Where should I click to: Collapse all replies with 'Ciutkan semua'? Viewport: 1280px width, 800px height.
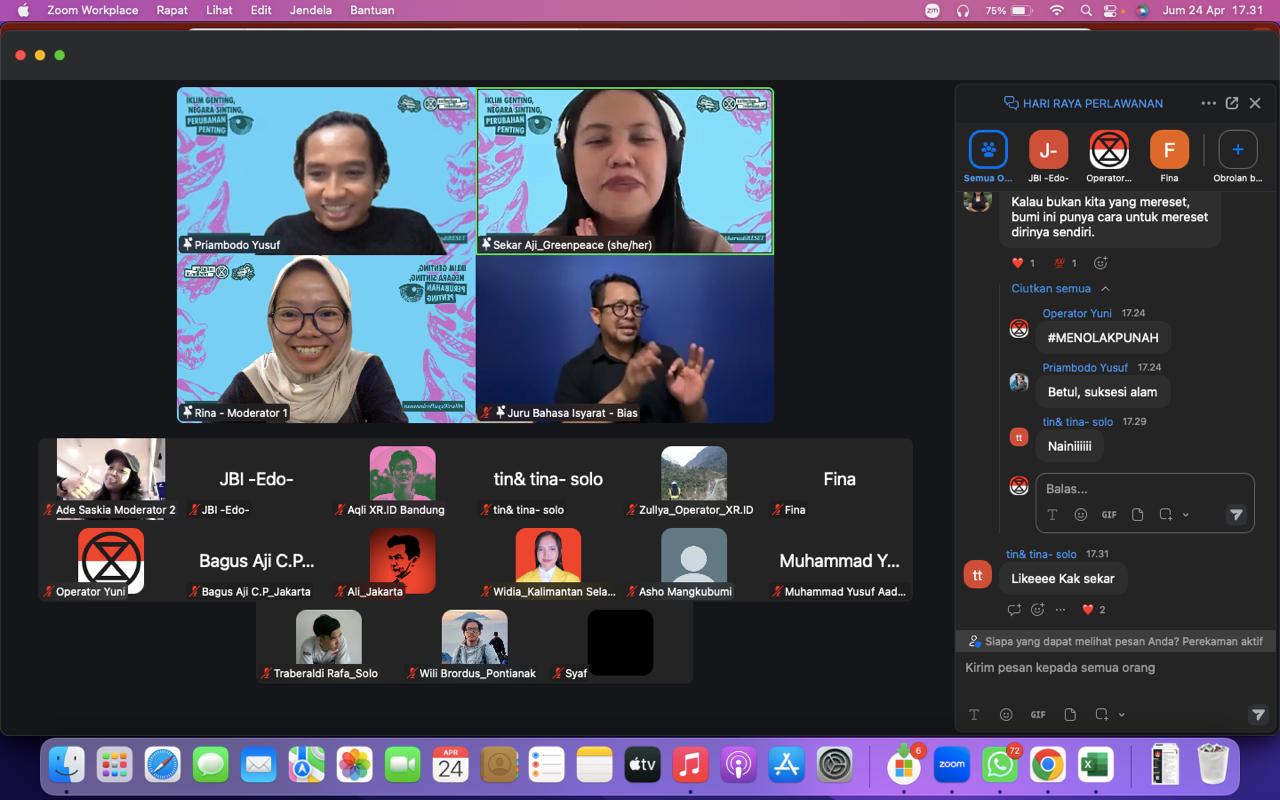1060,289
